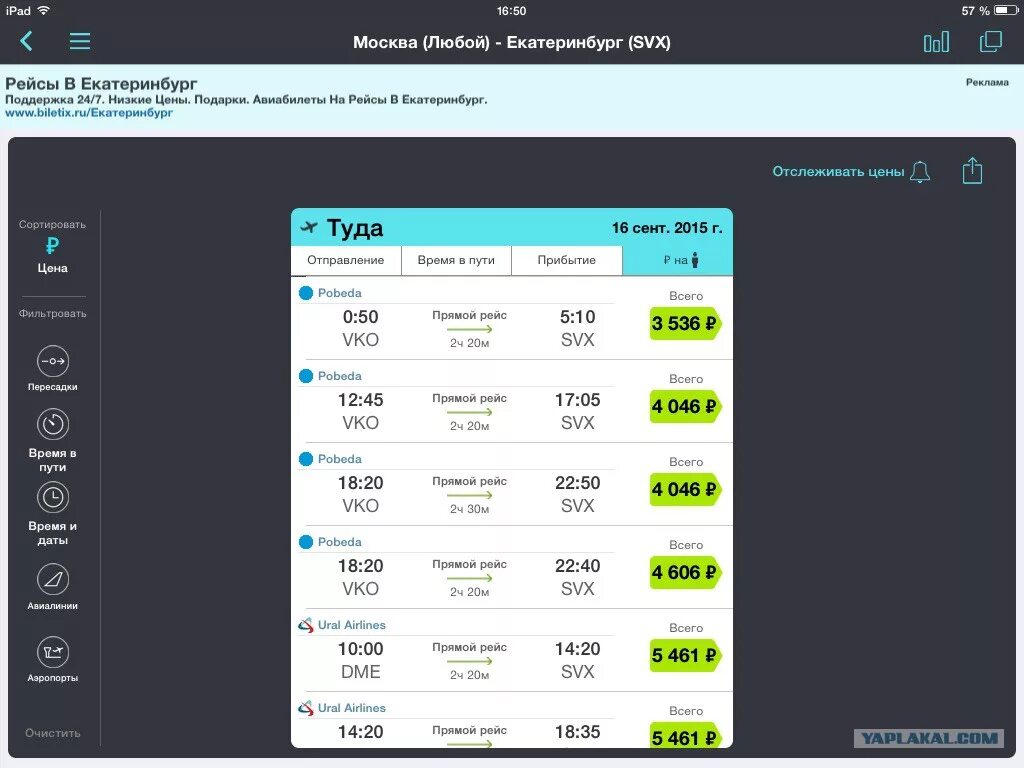The height and width of the screenshot is (768, 1024).
Task: Open the bar chart price graph icon
Action: pos(936,42)
